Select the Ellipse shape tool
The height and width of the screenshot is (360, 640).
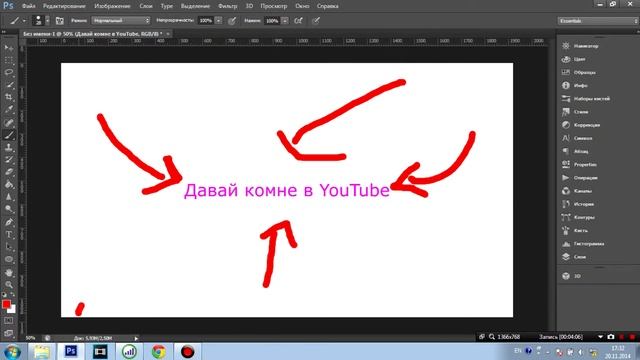9,260
